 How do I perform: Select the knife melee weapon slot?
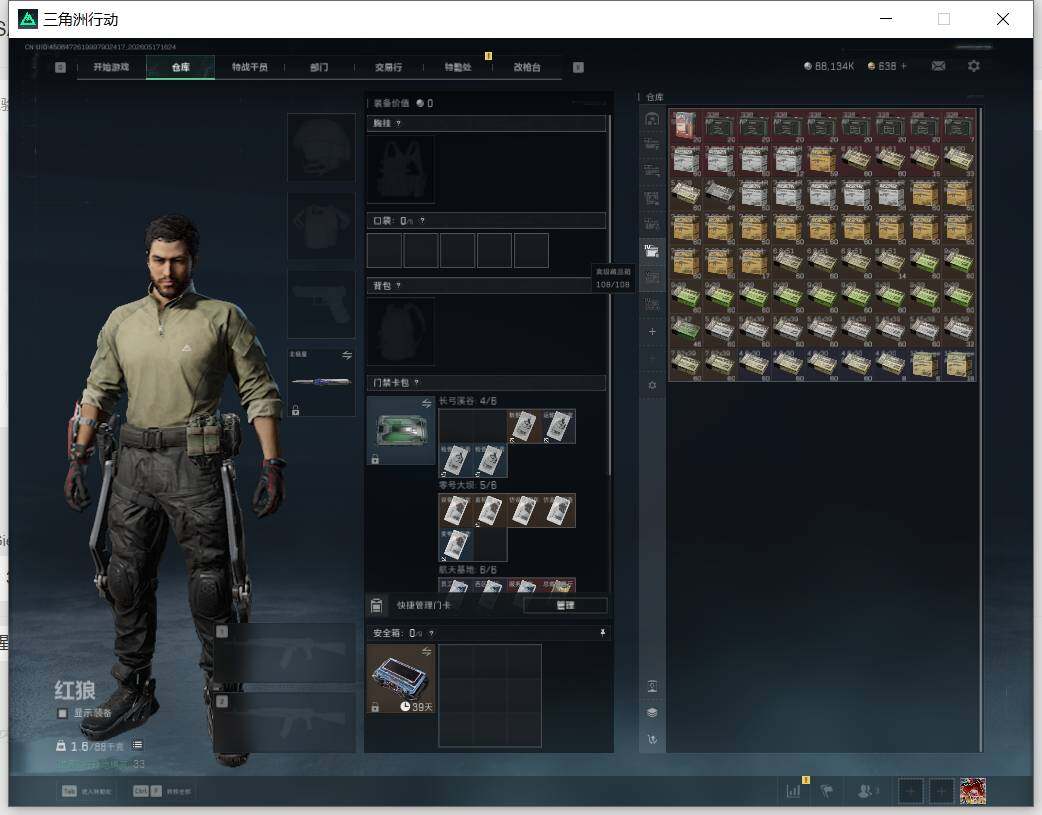pyautogui.click(x=321, y=382)
